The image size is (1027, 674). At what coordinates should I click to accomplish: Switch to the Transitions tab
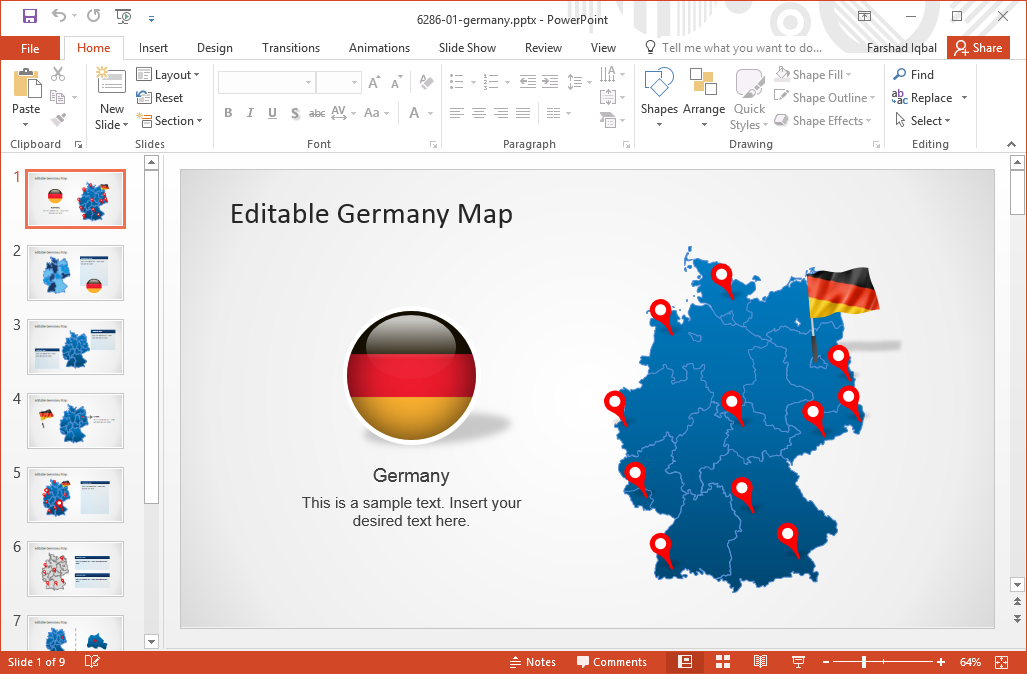coord(291,48)
